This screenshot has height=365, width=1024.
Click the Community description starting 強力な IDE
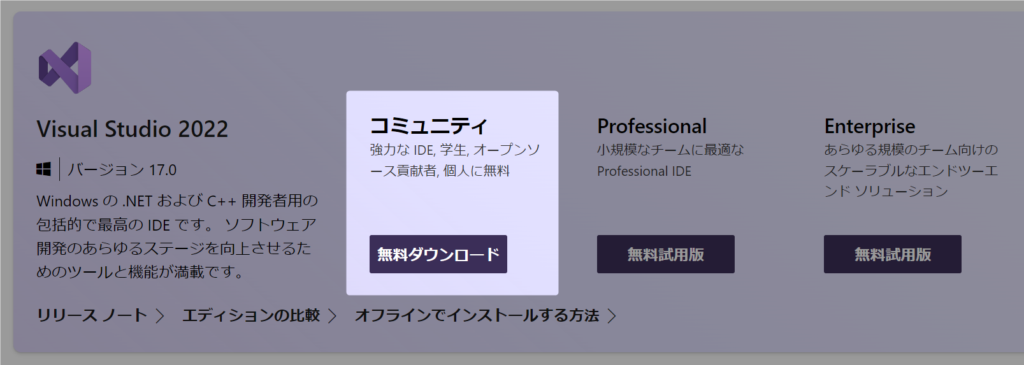click(x=455, y=161)
